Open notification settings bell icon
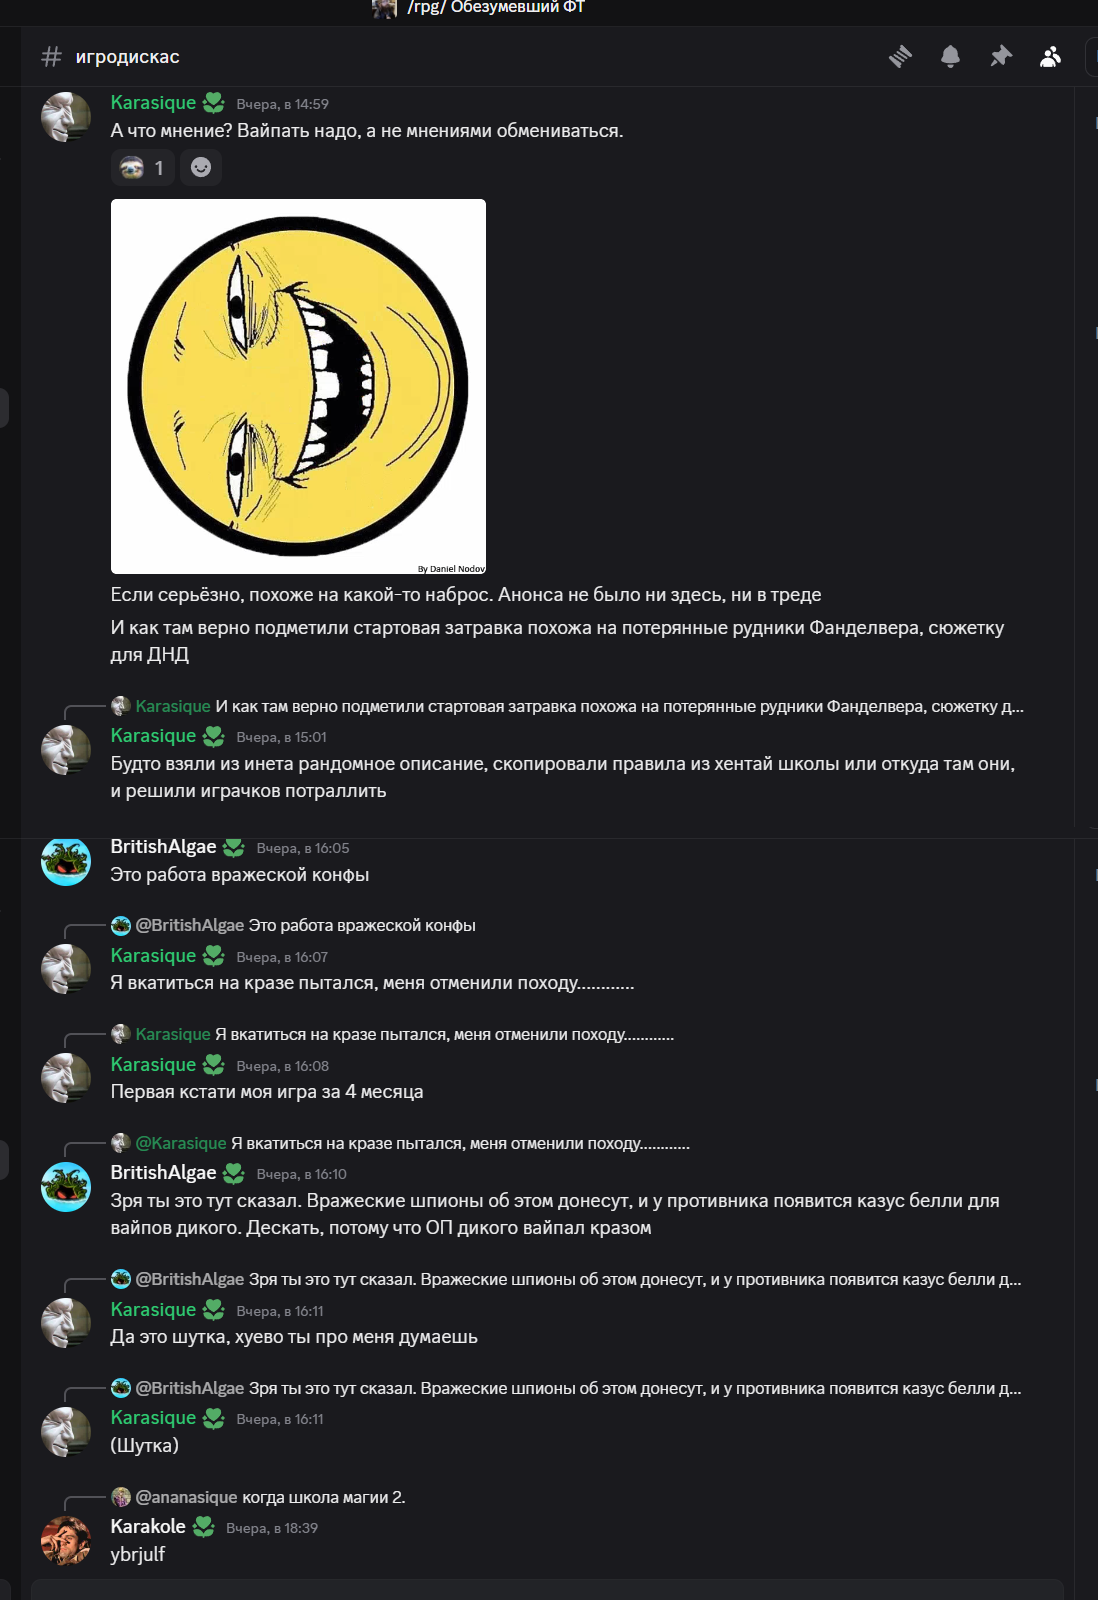 [950, 57]
